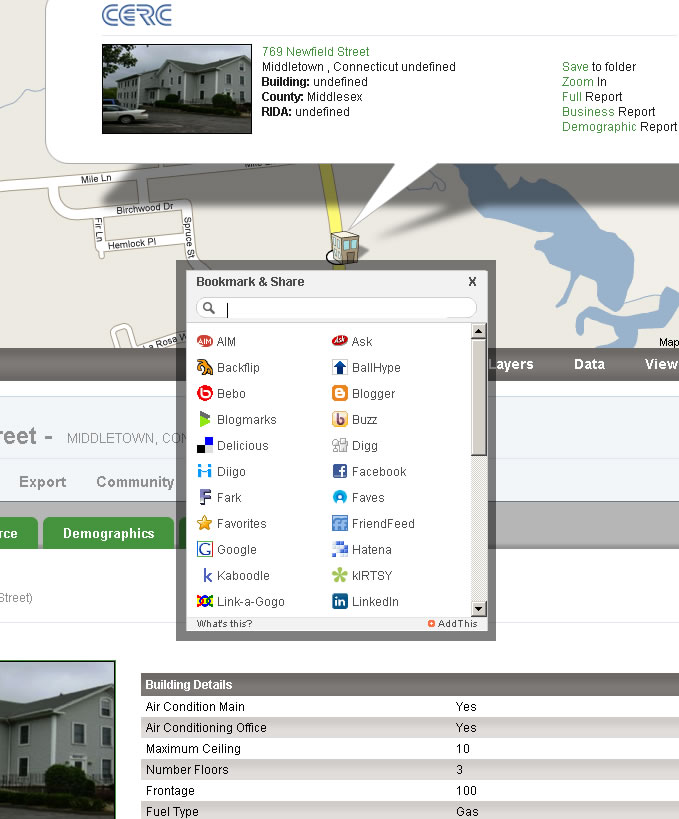The image size is (679, 819).
Task: Share on the LinkedIn icon
Action: (x=340, y=601)
